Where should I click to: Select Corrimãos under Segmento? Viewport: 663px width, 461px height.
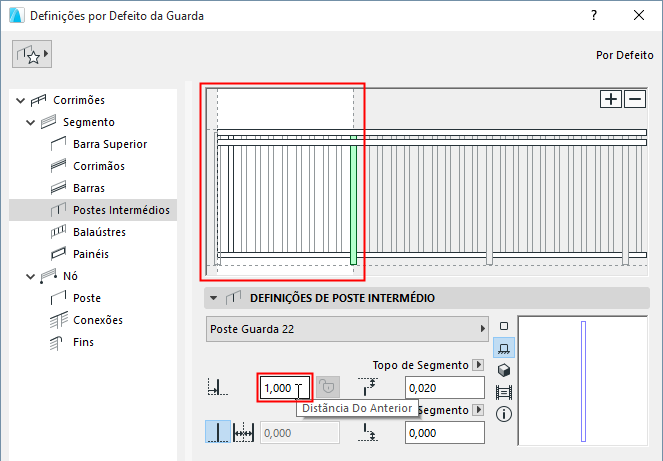tap(99, 166)
